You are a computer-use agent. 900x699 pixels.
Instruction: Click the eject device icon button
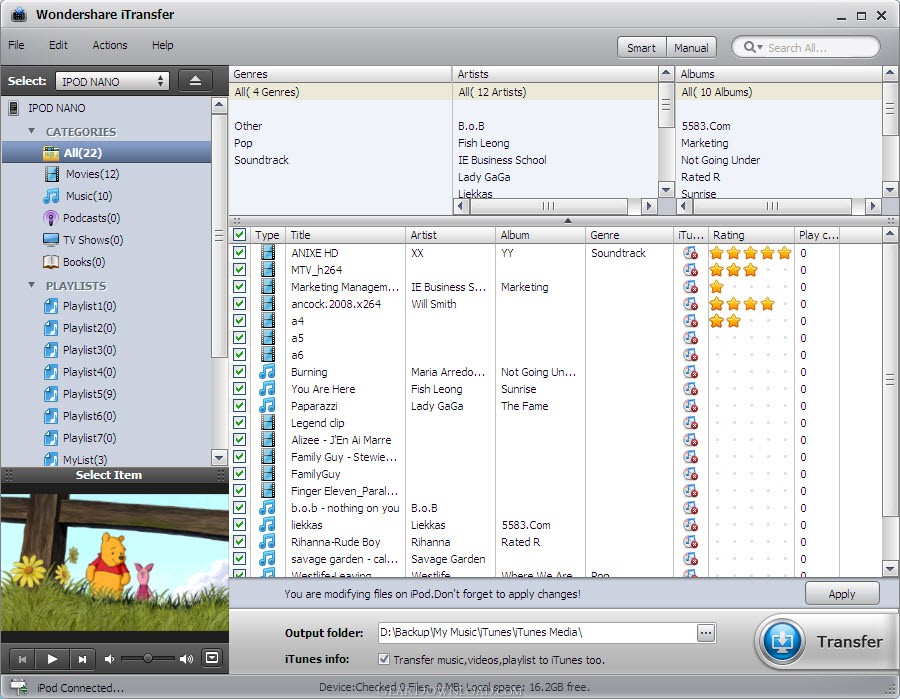pyautogui.click(x=195, y=80)
